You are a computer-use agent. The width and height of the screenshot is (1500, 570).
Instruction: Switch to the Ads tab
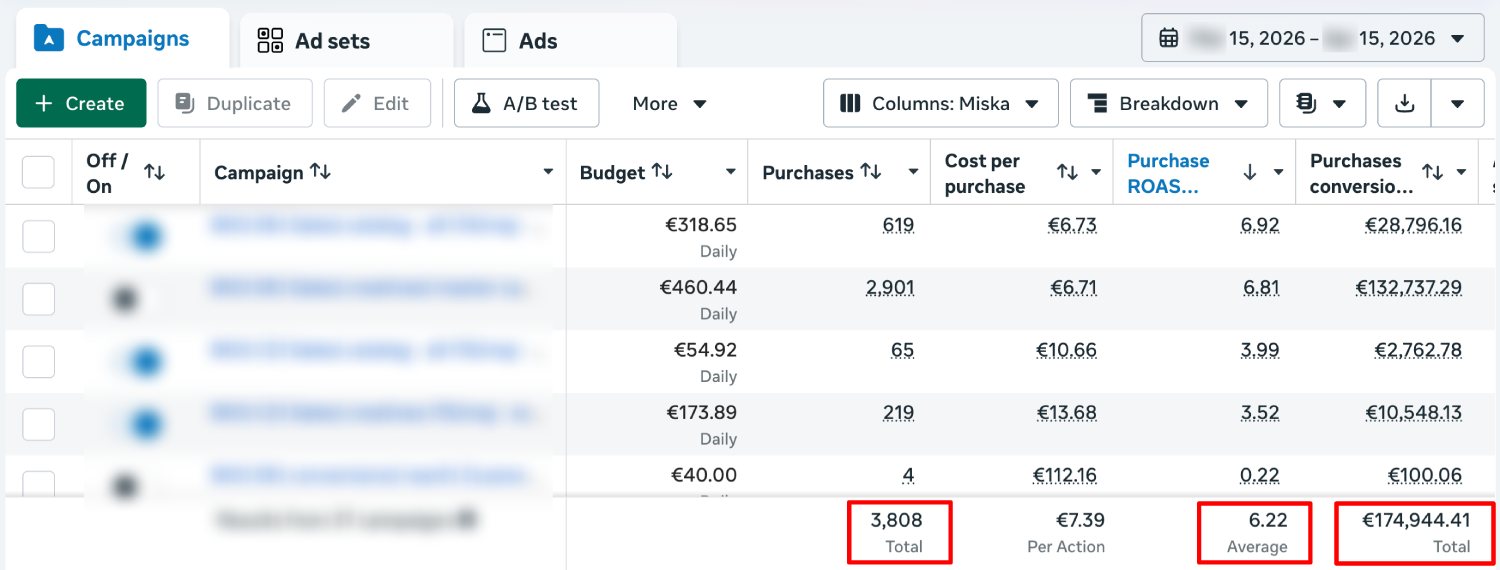[571, 41]
